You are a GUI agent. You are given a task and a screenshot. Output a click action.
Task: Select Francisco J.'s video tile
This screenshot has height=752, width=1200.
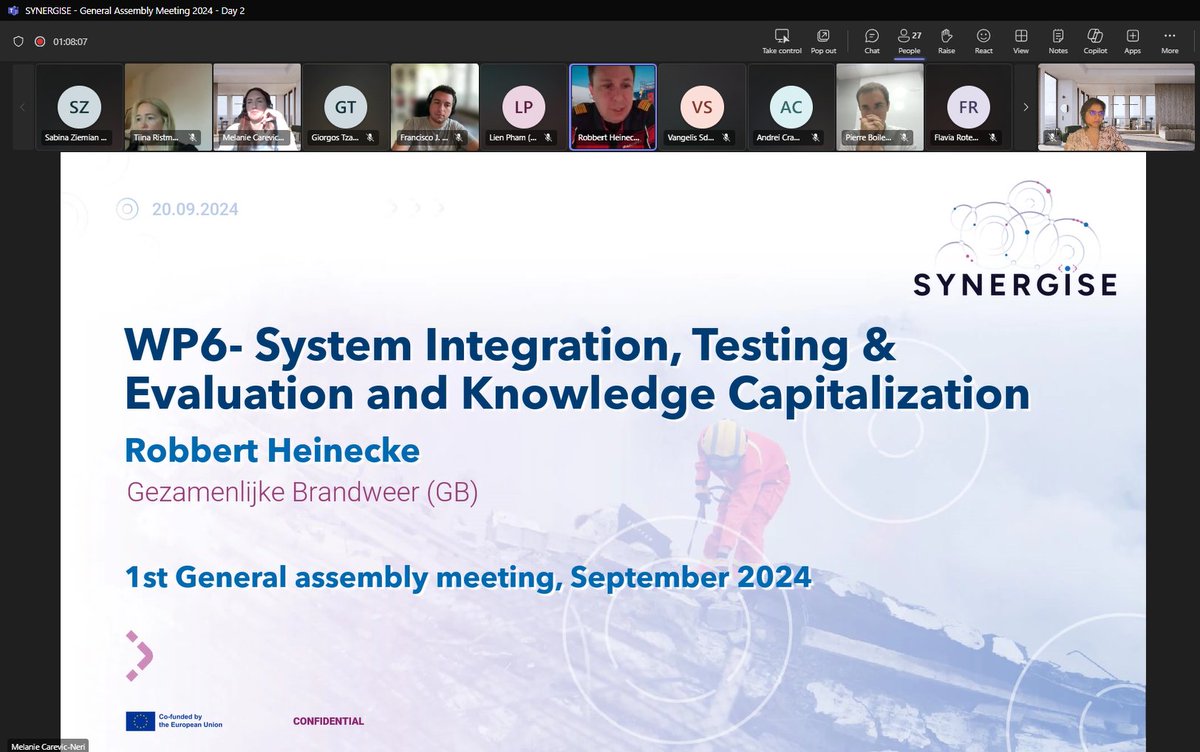point(435,107)
